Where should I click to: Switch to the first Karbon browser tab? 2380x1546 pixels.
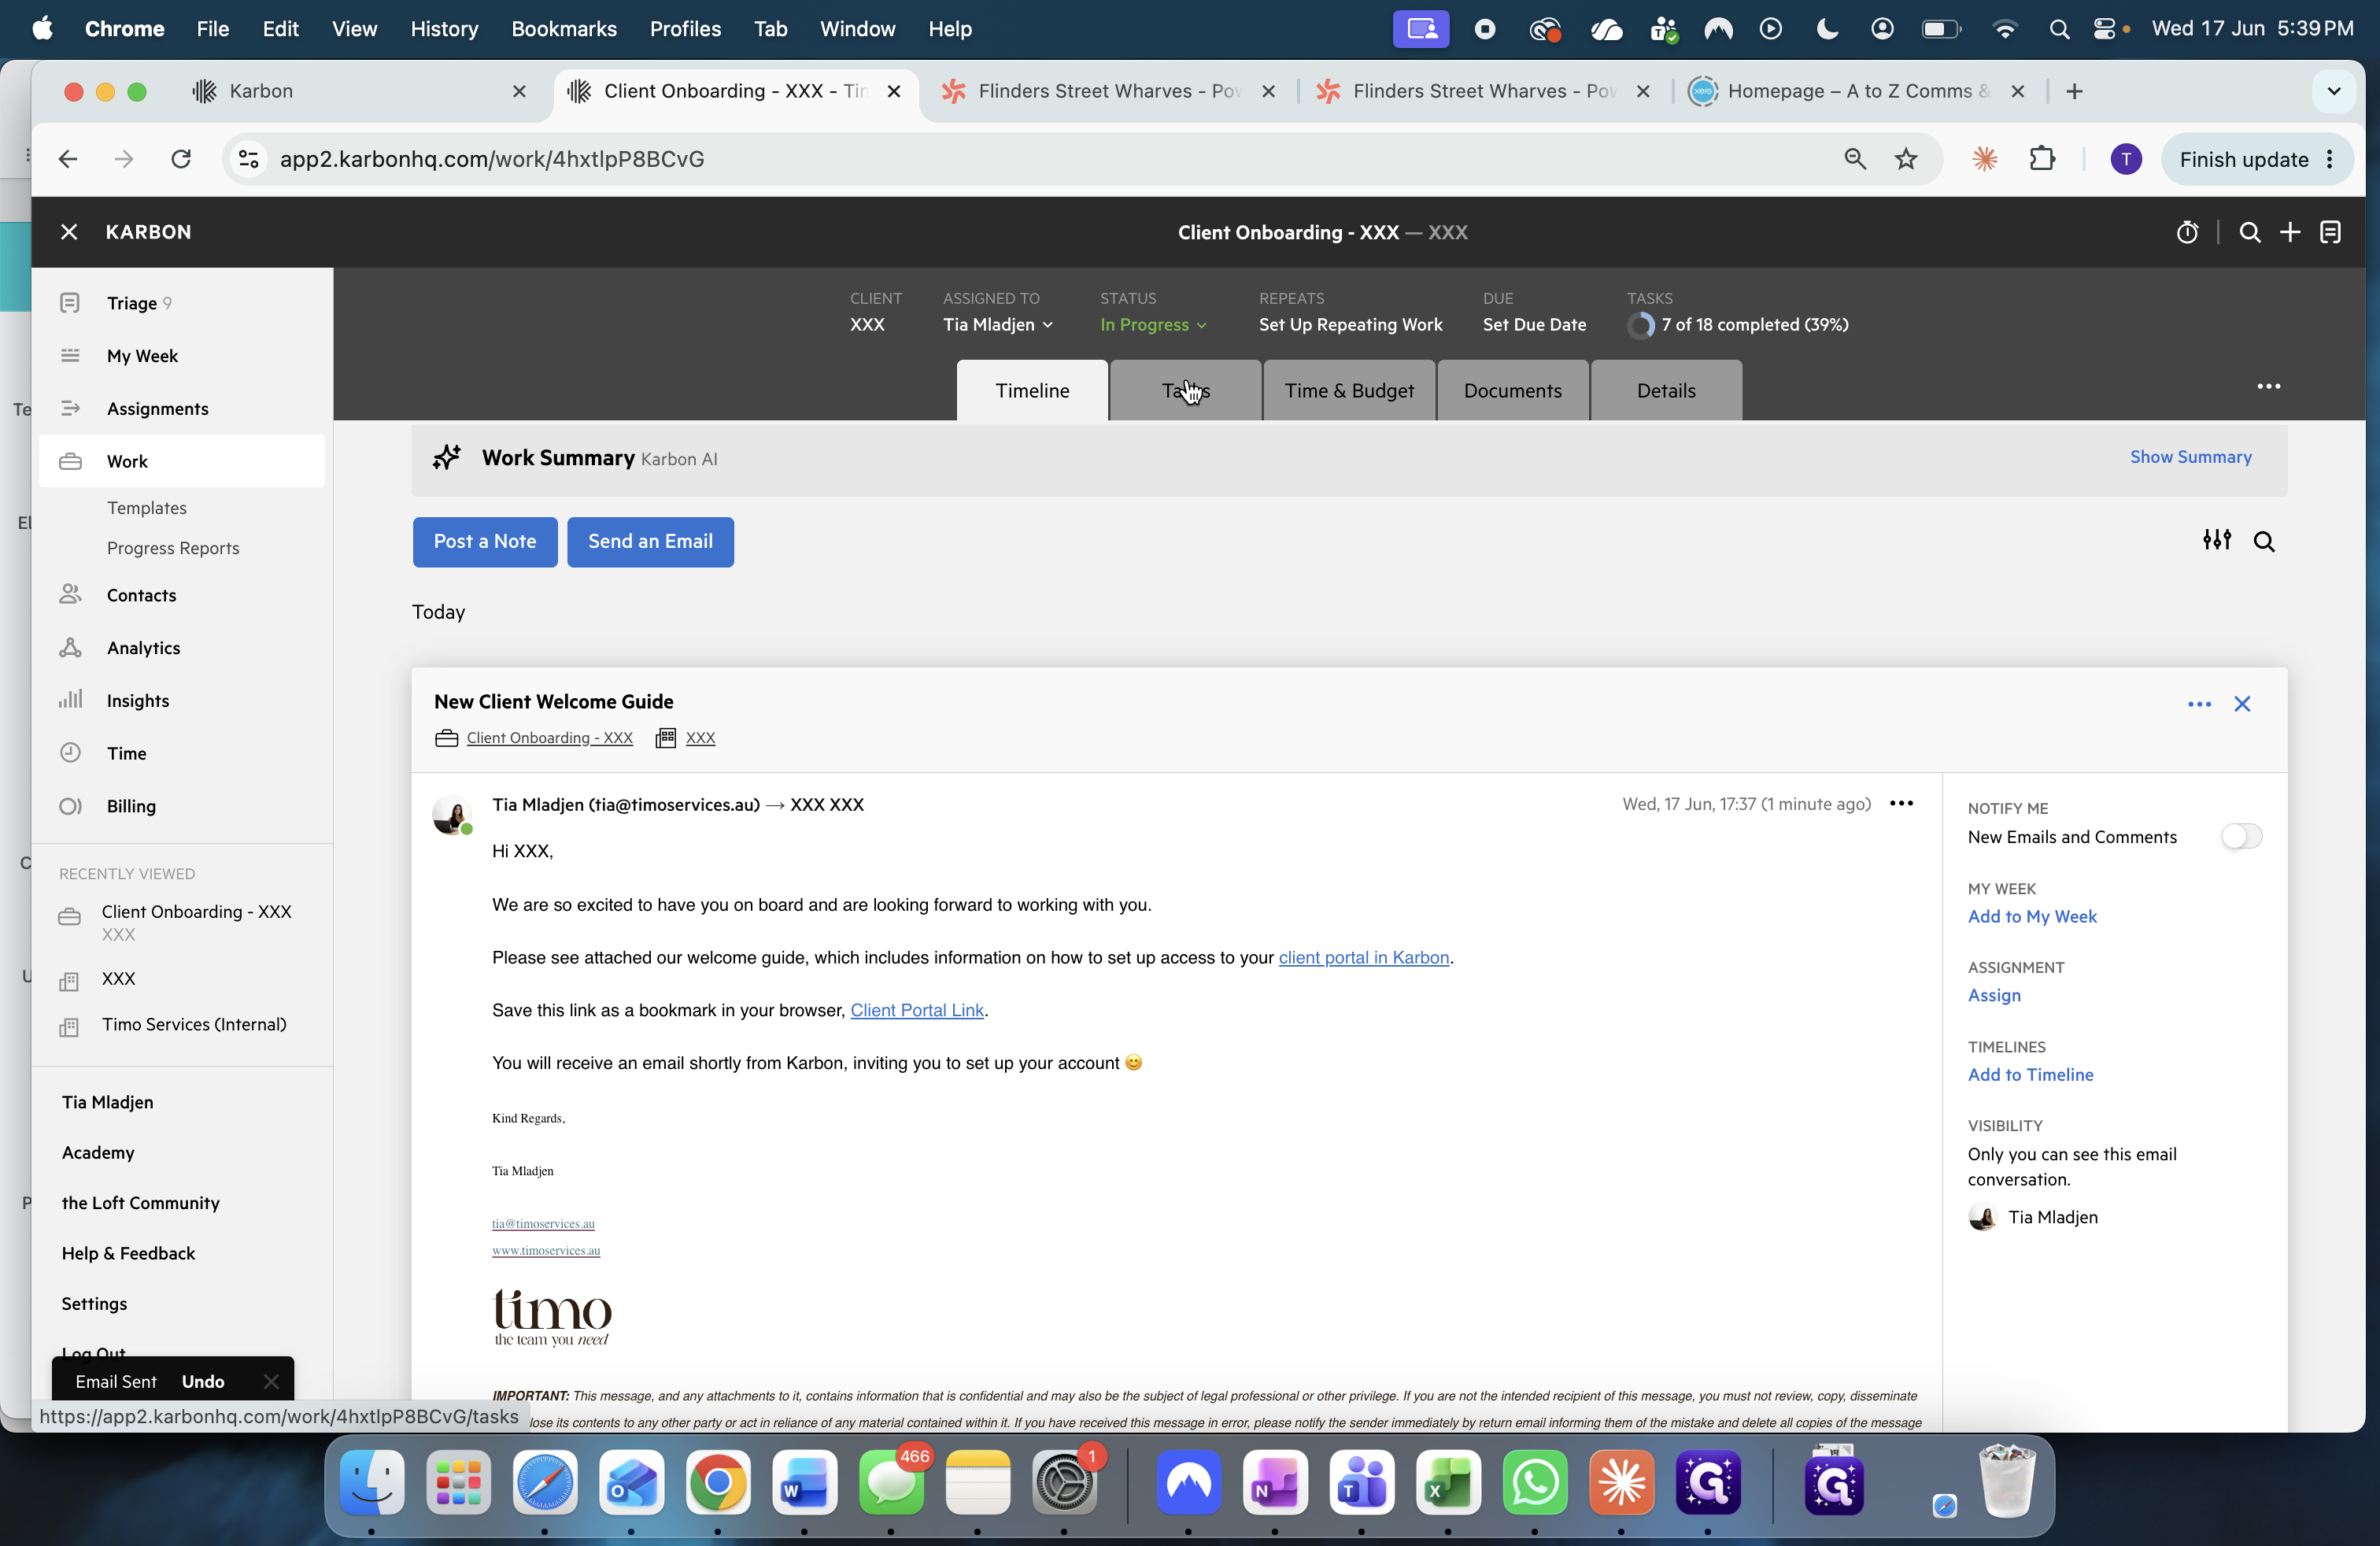[360, 91]
